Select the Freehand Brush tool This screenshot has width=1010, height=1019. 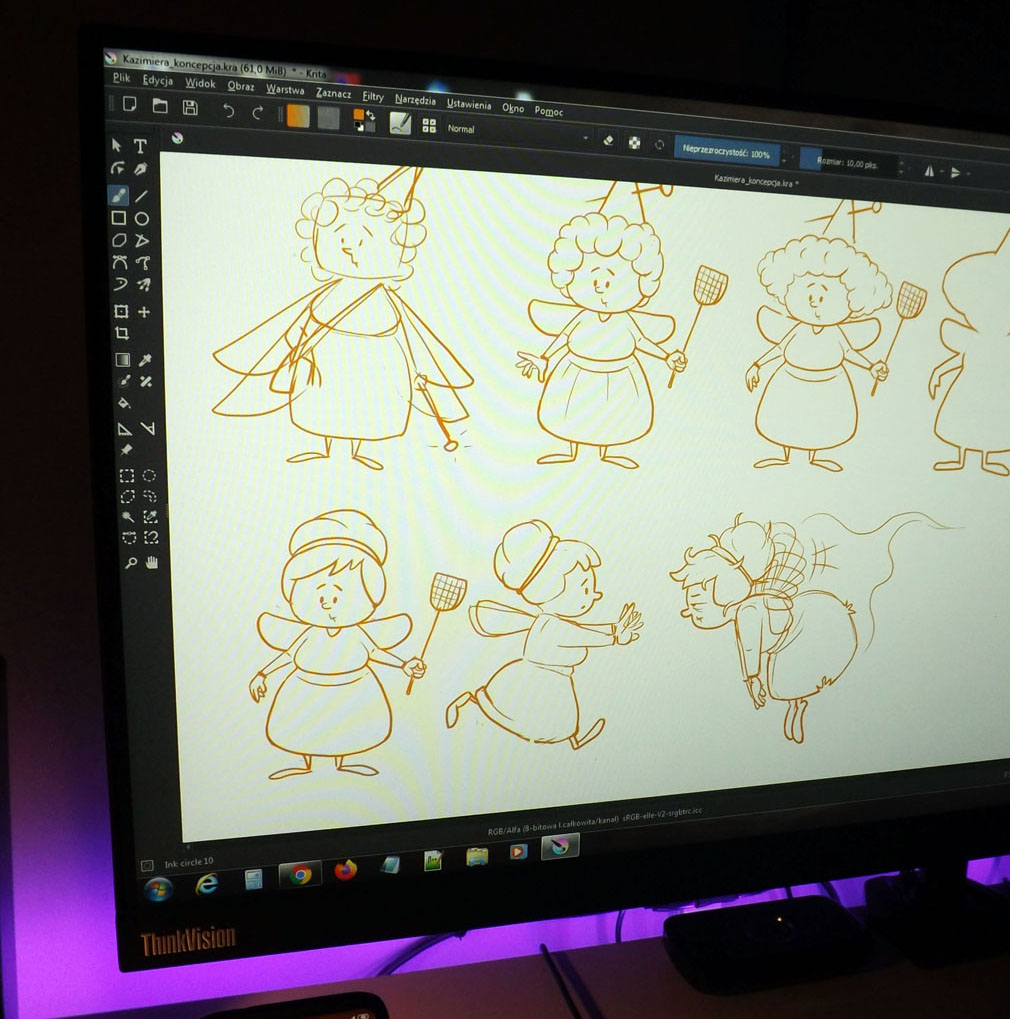[x=118, y=194]
